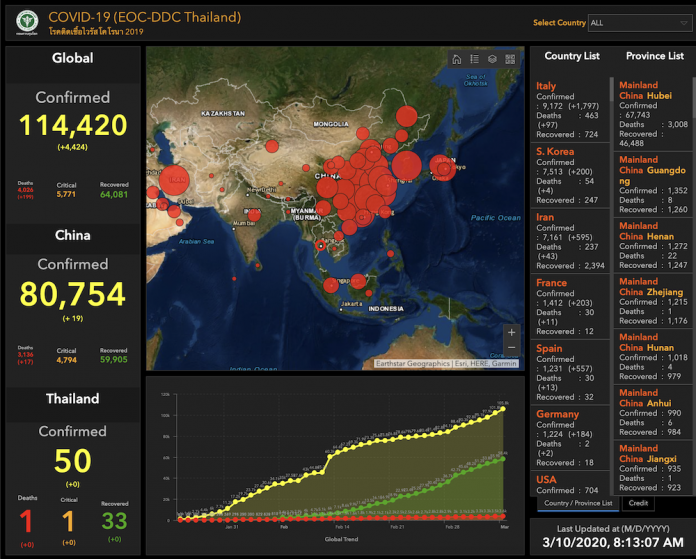
Task: Select Mainland China Hubei province entry
Action: click(x=653, y=114)
